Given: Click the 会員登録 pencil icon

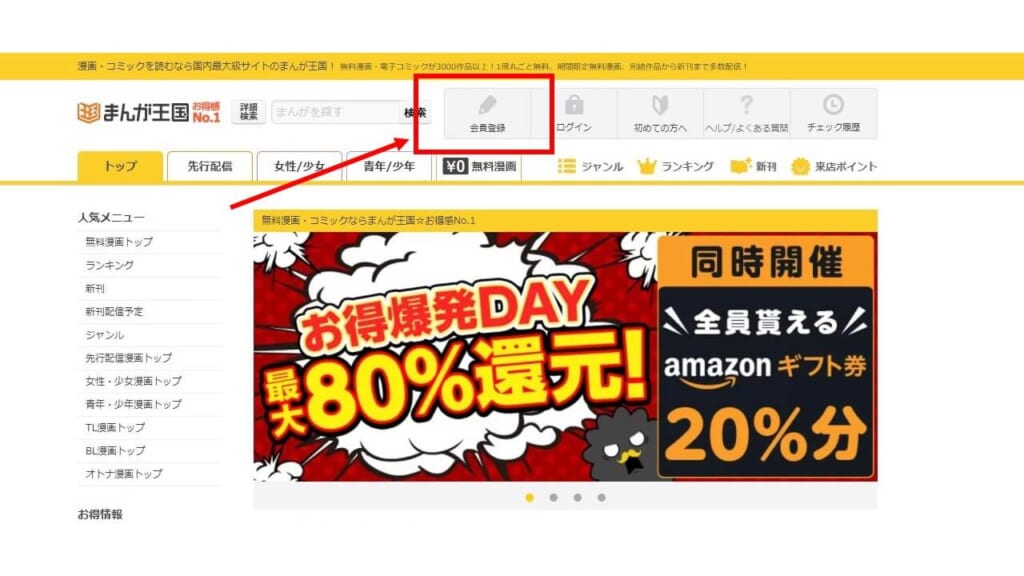Looking at the screenshot, I should pyautogui.click(x=487, y=105).
